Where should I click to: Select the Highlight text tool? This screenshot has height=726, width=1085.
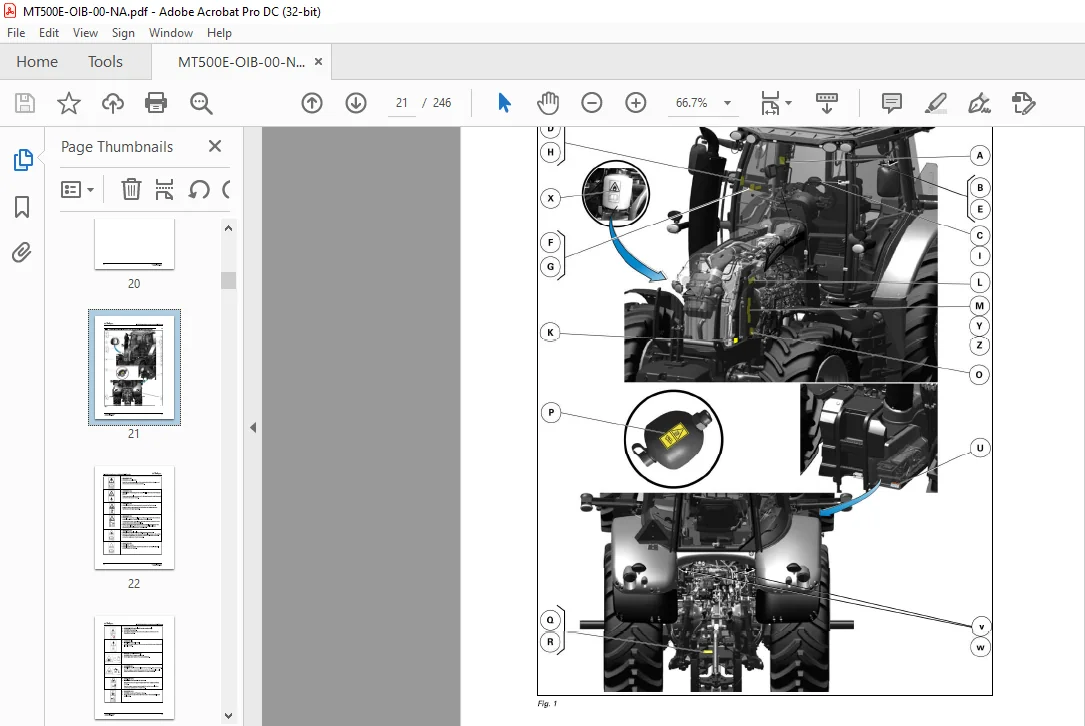click(x=936, y=103)
